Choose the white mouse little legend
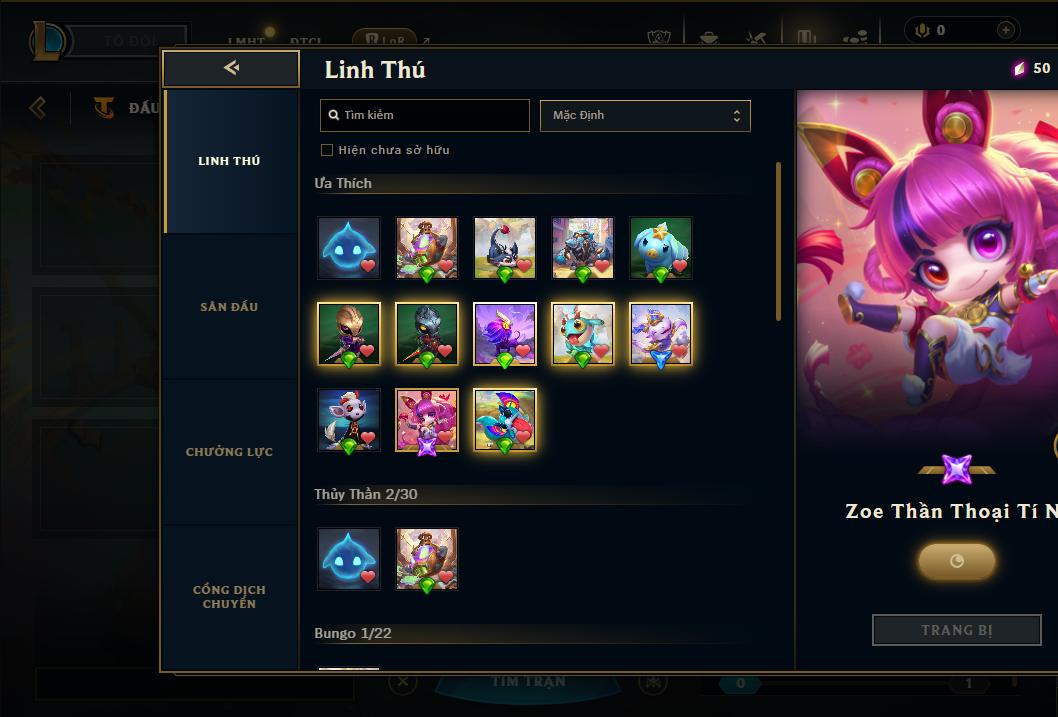 [349, 420]
